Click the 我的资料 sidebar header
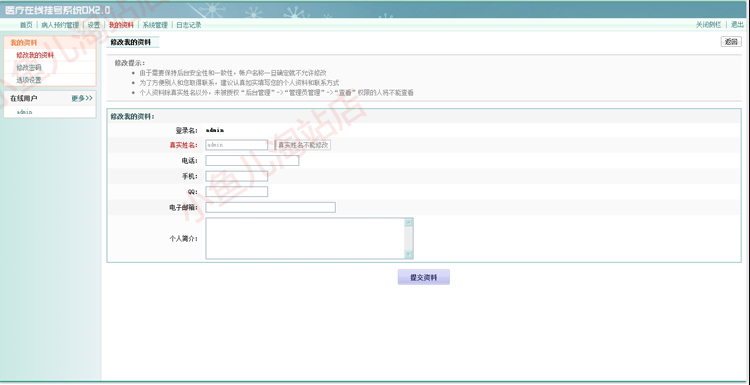The width and height of the screenshot is (750, 385). [x=24, y=43]
